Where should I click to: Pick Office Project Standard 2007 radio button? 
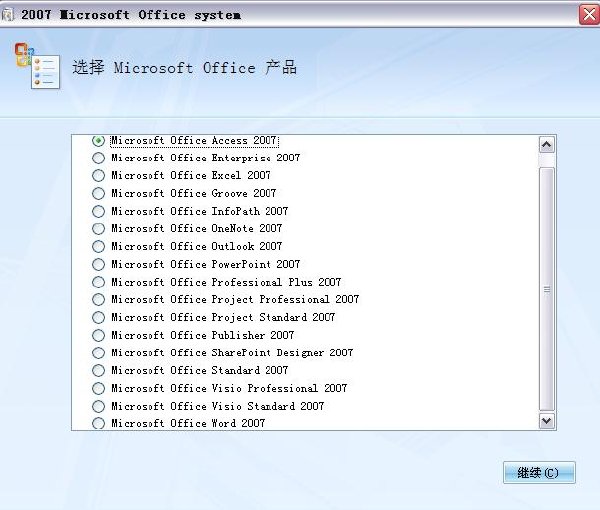pos(98,317)
